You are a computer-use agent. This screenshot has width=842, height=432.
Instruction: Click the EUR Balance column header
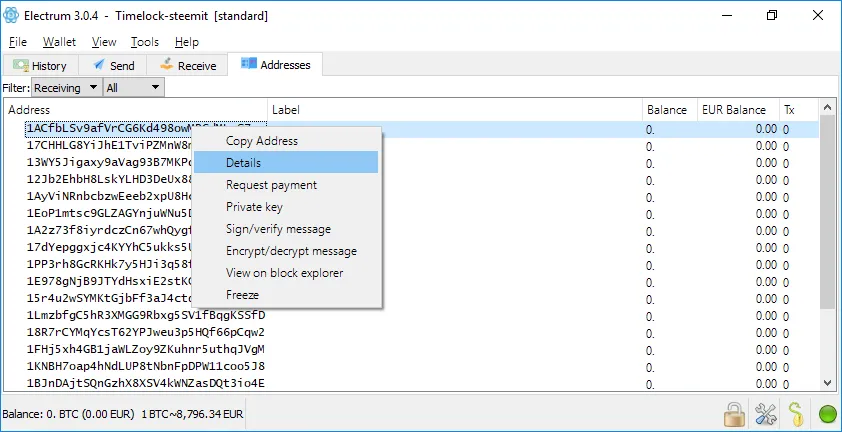(x=738, y=110)
